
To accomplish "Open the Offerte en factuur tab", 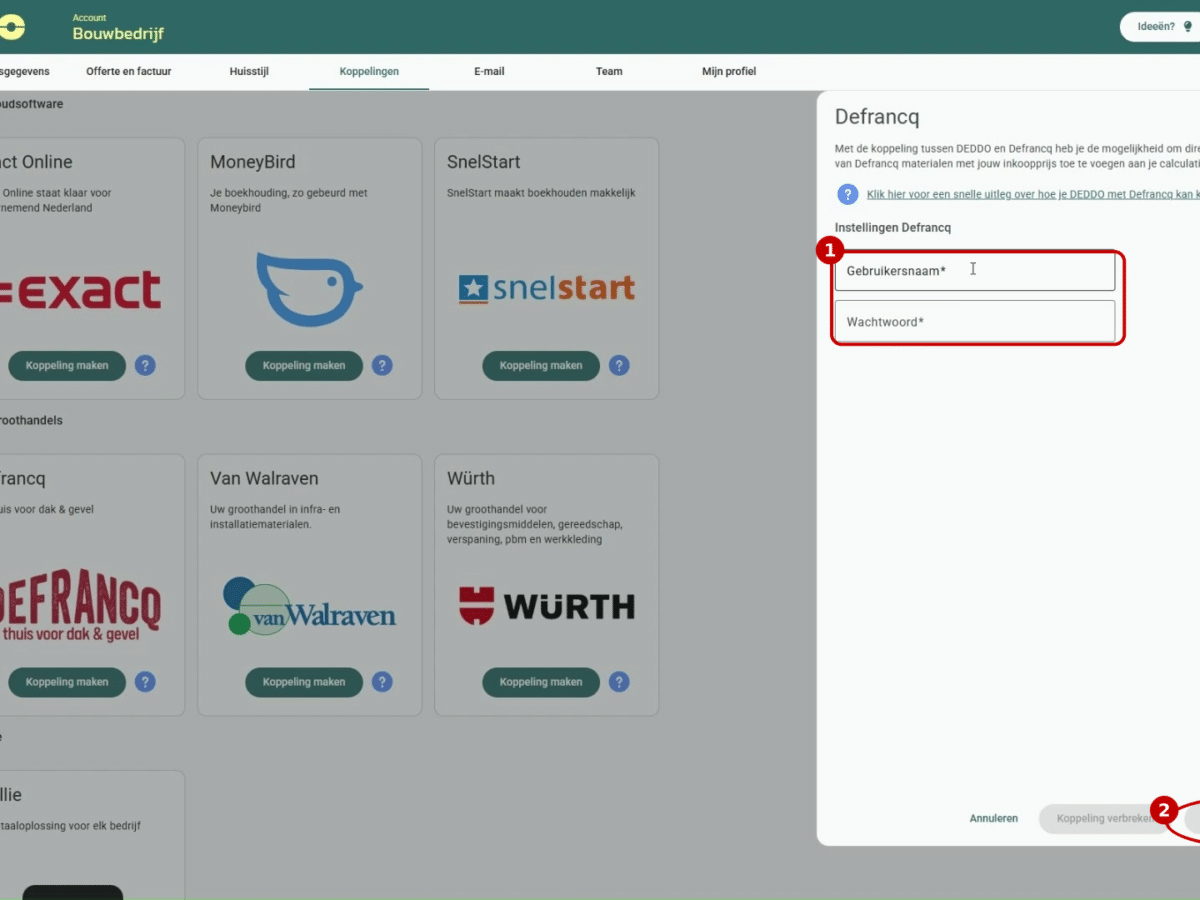I will (x=128, y=71).
